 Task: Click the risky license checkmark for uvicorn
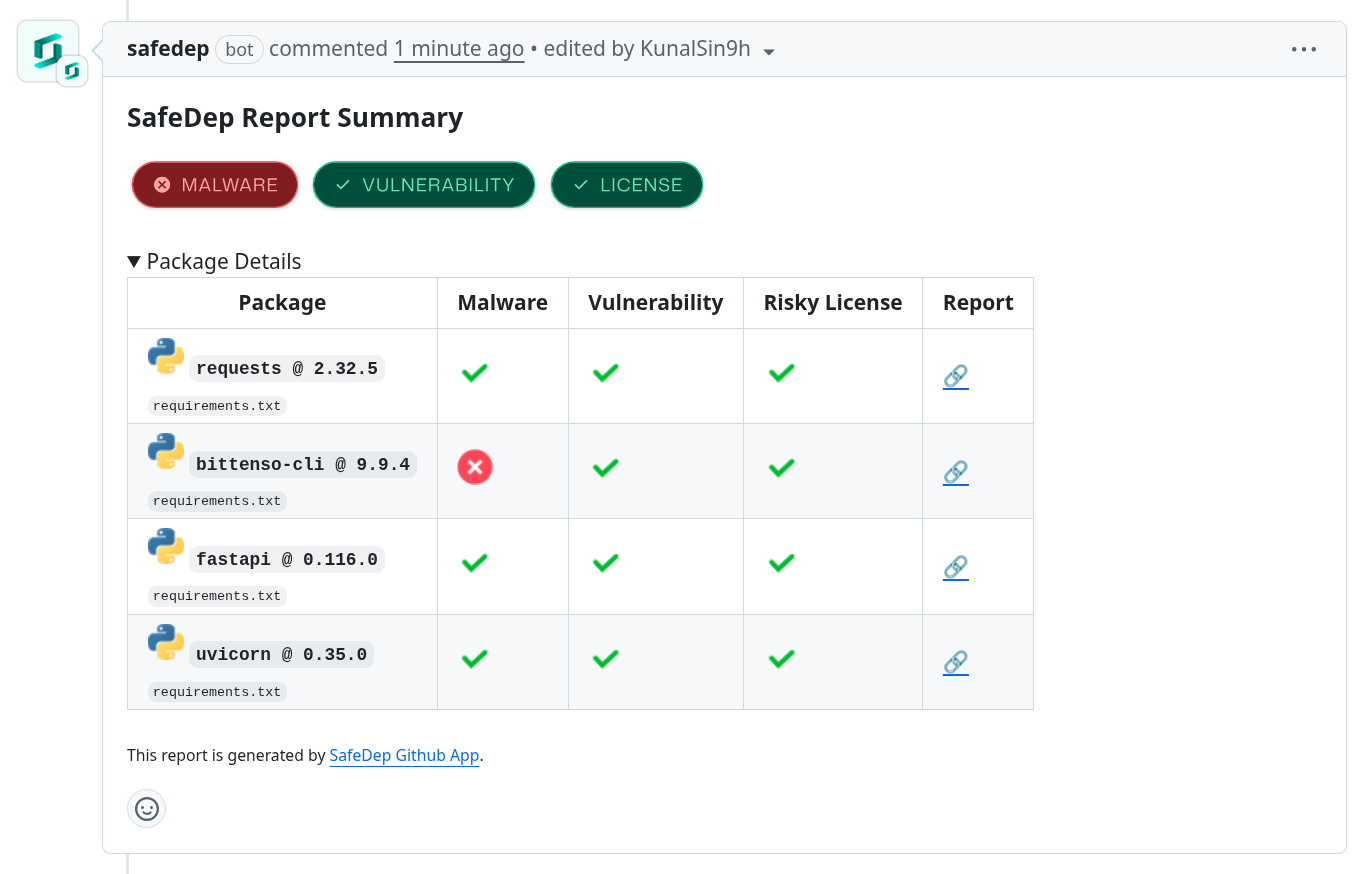(x=781, y=659)
